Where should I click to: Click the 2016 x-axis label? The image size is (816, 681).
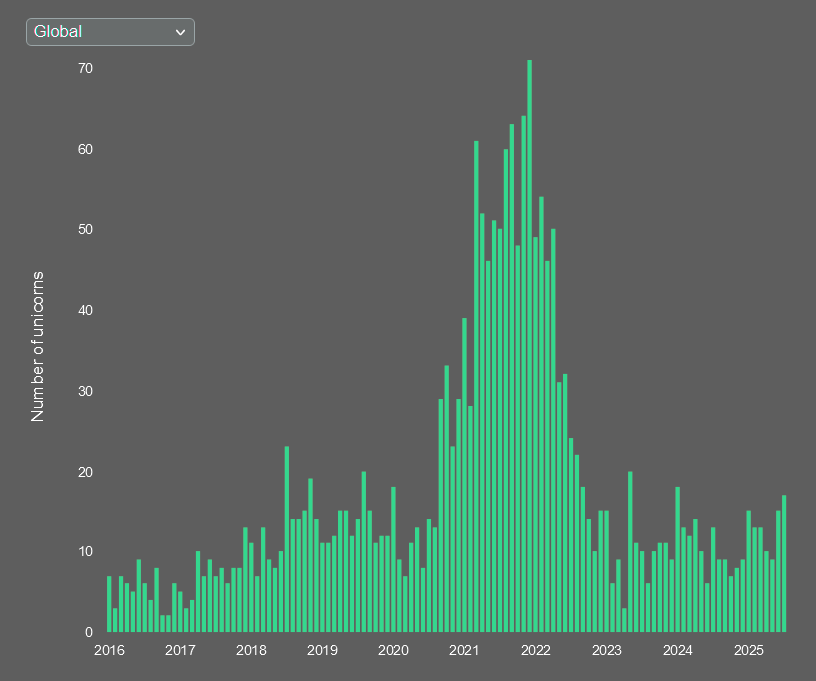pyautogui.click(x=109, y=650)
